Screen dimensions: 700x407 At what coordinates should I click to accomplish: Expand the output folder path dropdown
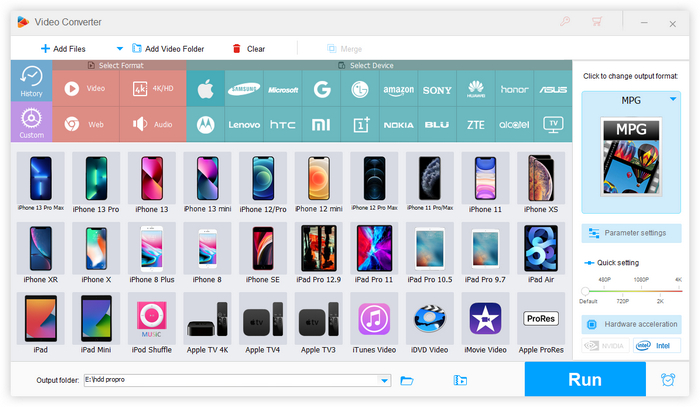[x=384, y=381]
